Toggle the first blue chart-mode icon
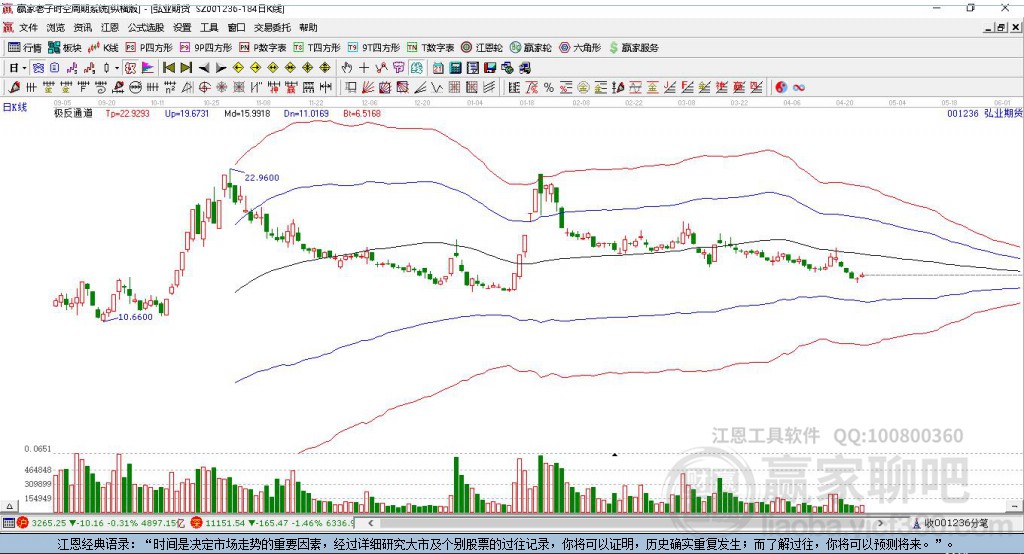Viewport: 1024px width, 554px height. tap(38, 68)
